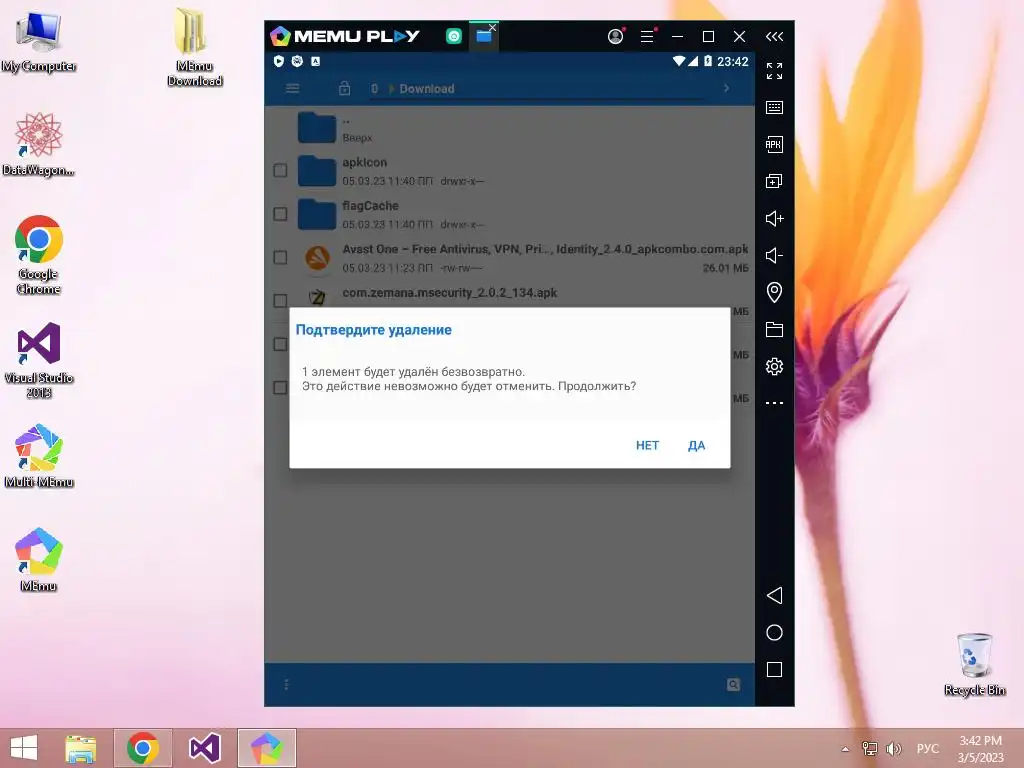Open MEmu settings gear icon
The width and height of the screenshot is (1024, 768).
[775, 366]
